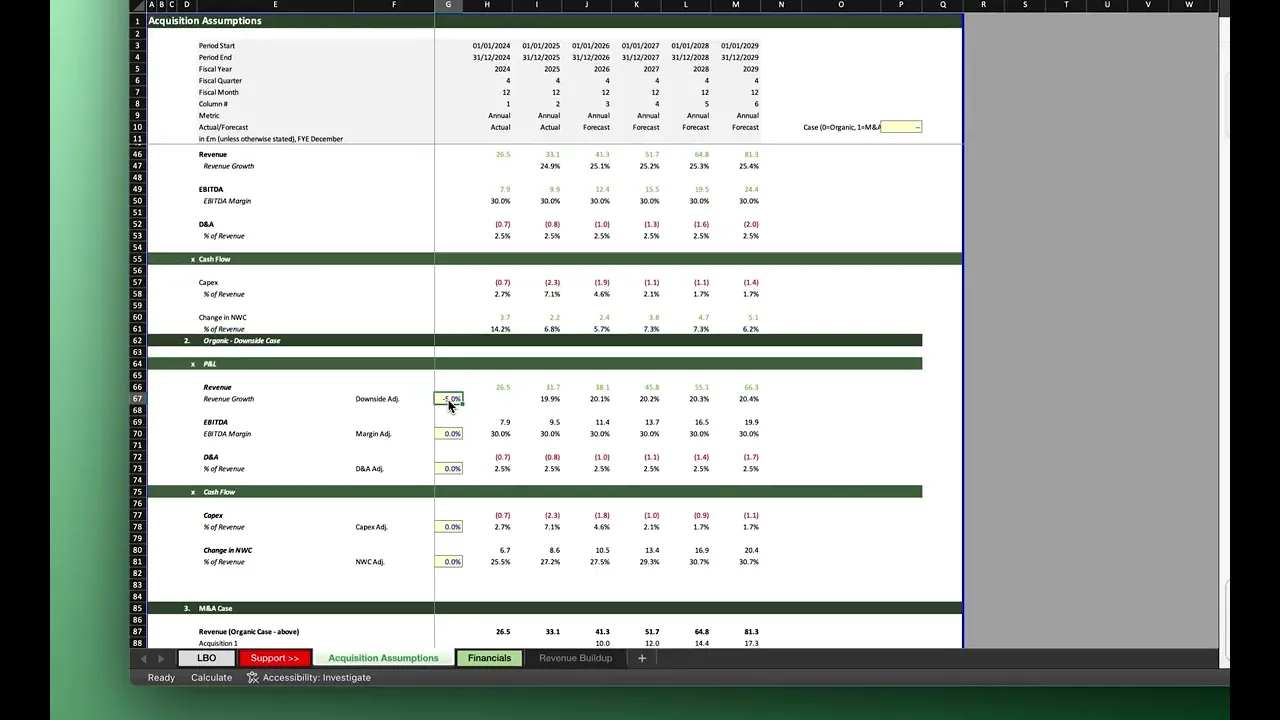Viewport: 1280px width, 720px height.
Task: Click the Organic - Downside Case section header
Action: (x=241, y=341)
